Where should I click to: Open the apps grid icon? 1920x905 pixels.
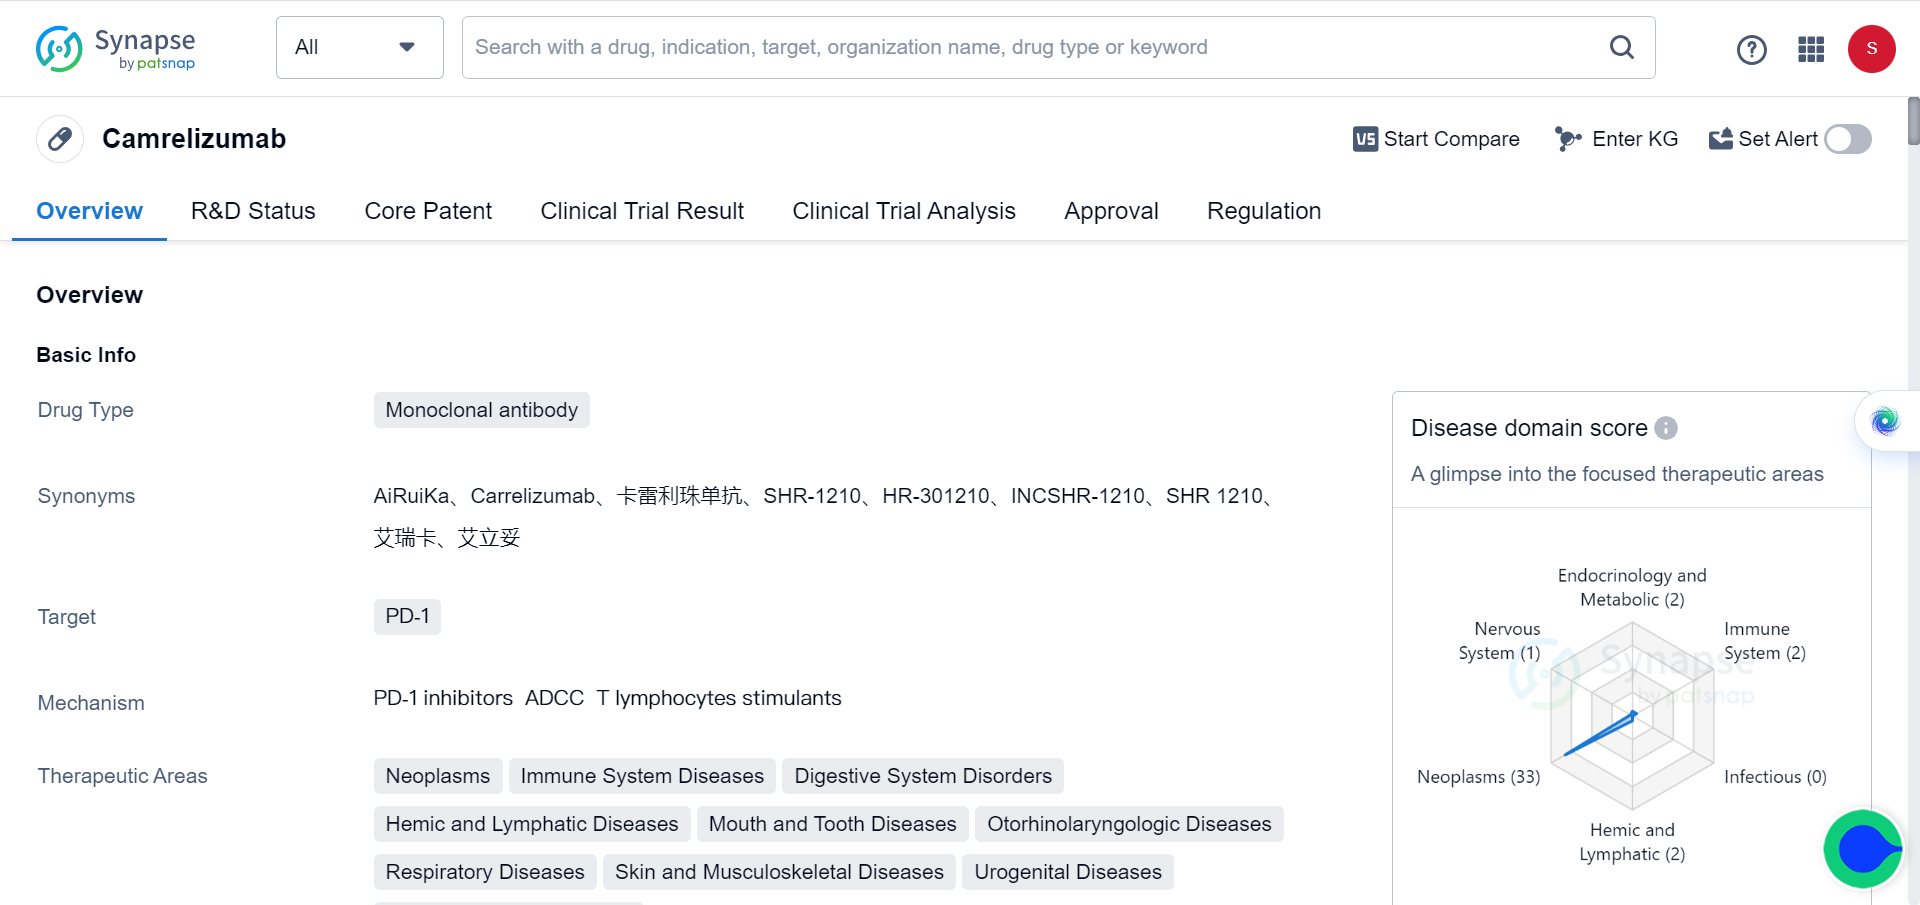[x=1811, y=49]
